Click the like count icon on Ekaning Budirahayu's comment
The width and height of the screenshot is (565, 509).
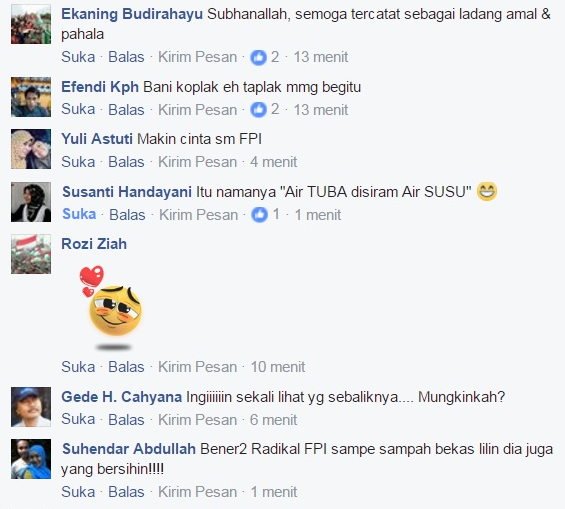tap(258, 57)
